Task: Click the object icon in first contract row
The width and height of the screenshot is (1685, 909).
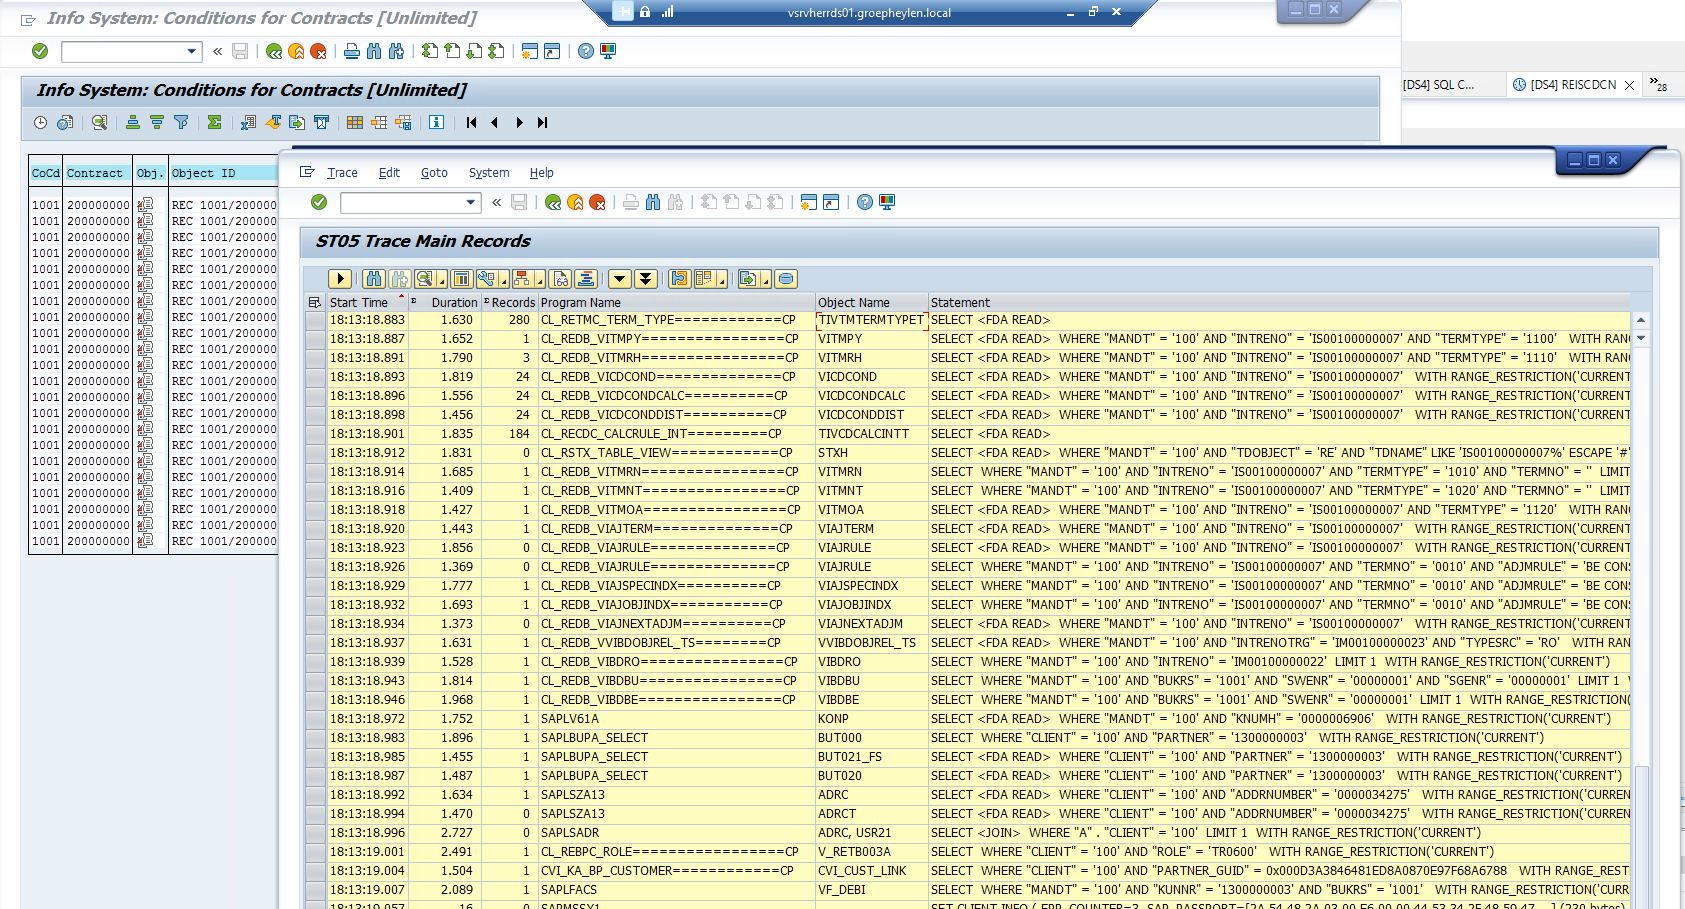Action: point(146,205)
